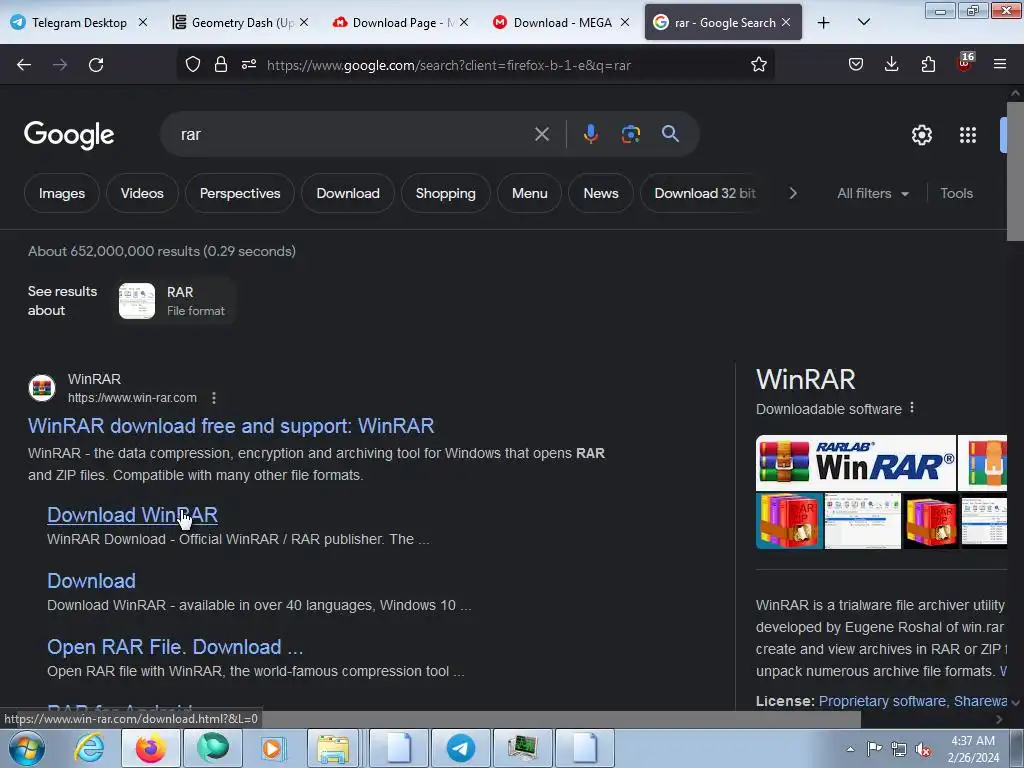Open the extensions puzzle icon
This screenshot has width=1024, height=768.
click(928, 64)
